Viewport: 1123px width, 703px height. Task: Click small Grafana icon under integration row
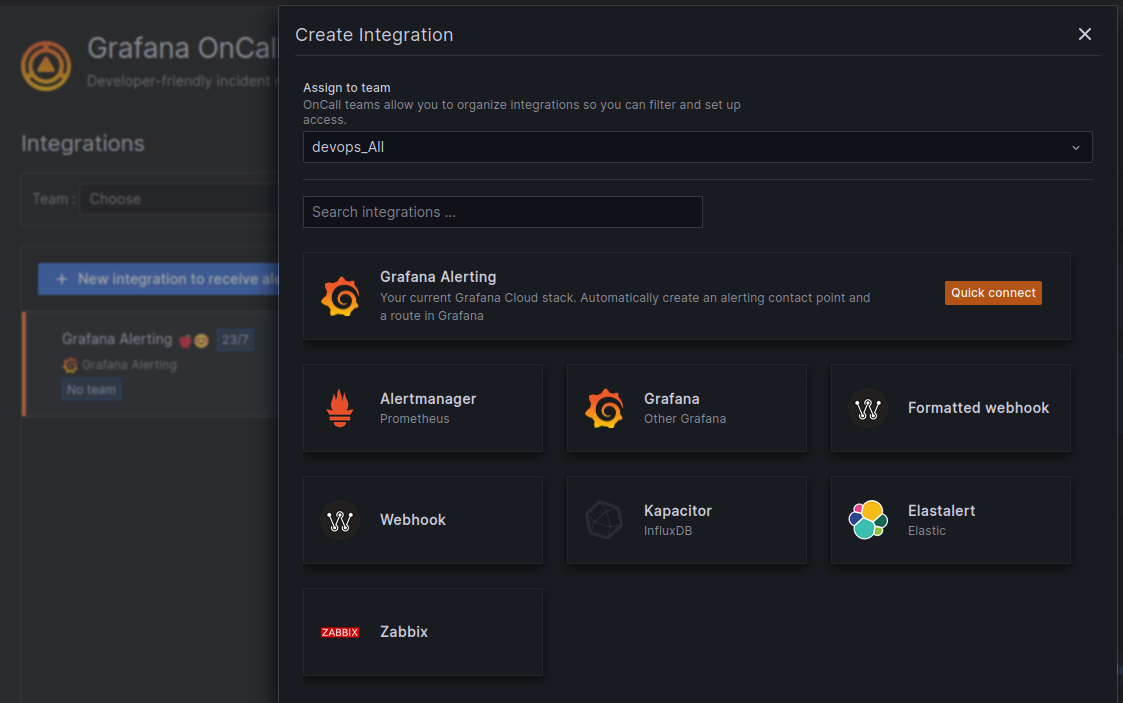69,365
